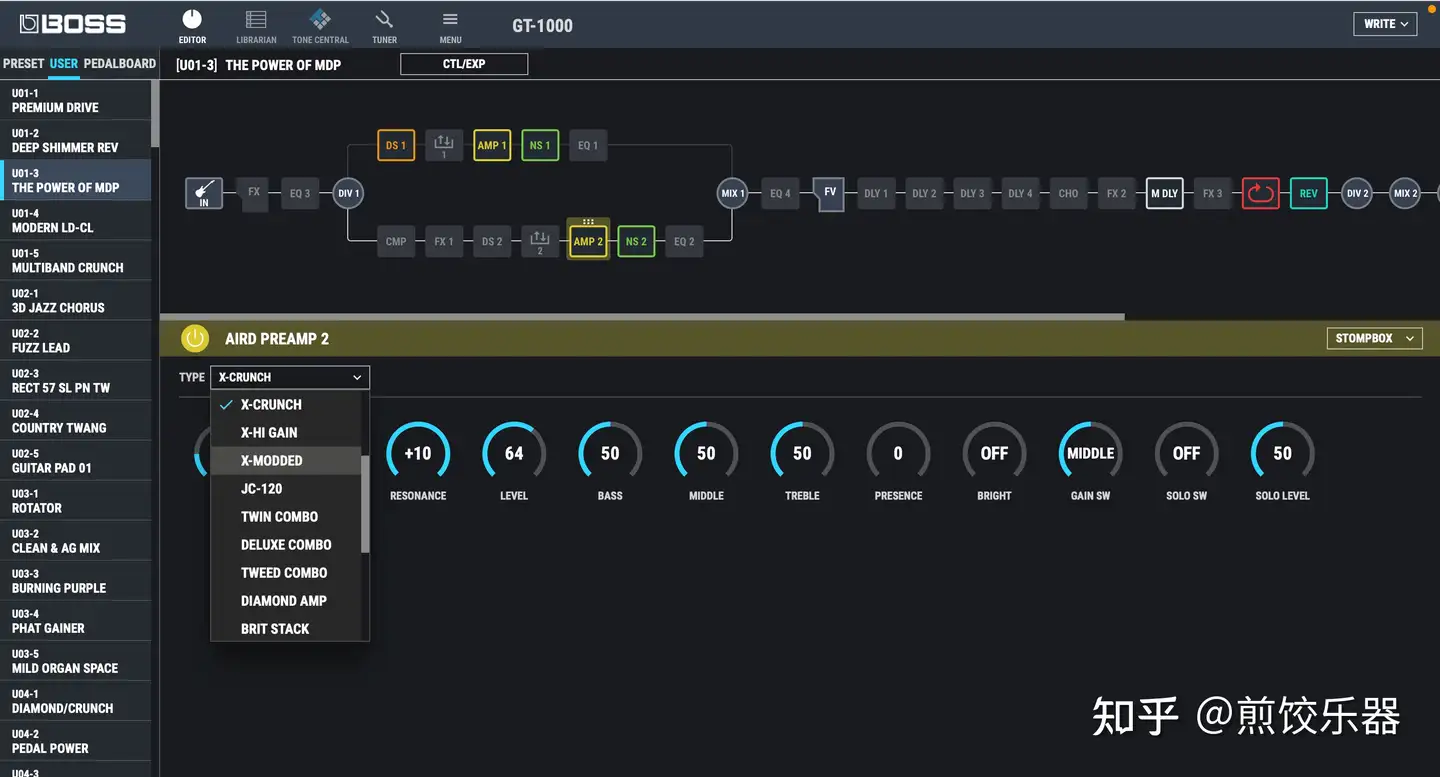
Task: Select patch U02-2 FUZZ LEAD
Action: (x=75, y=340)
